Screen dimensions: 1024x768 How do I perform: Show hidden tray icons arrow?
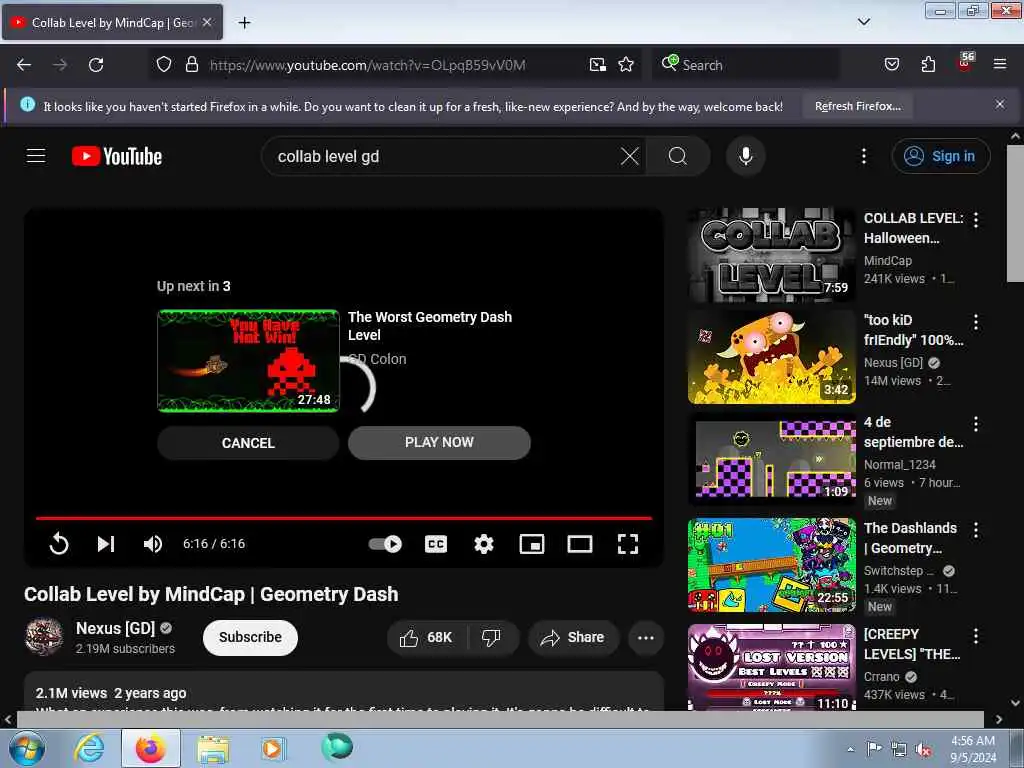tap(850, 749)
